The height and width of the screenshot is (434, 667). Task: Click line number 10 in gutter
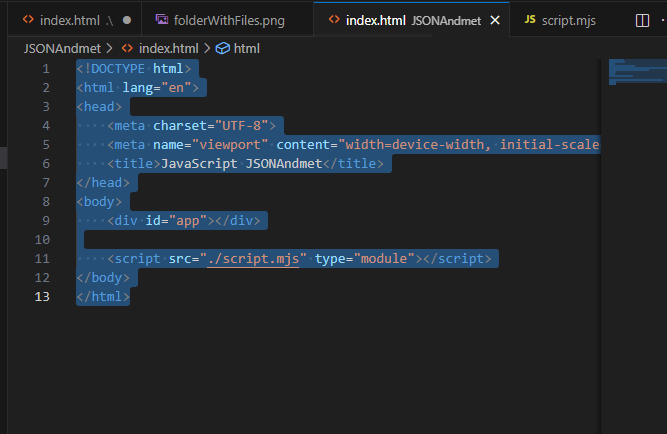42,240
